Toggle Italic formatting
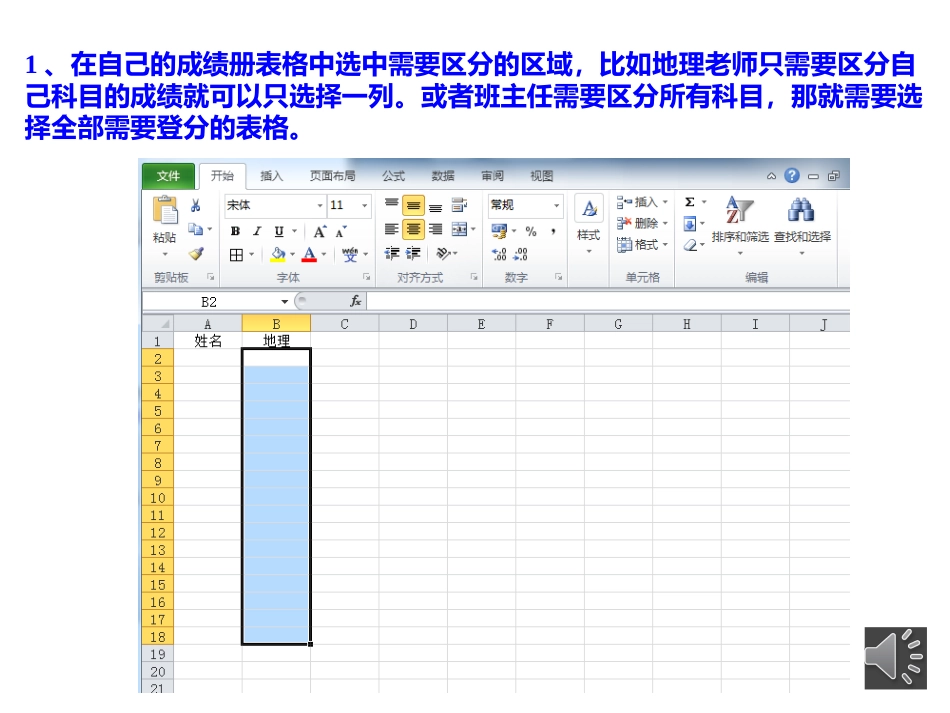Viewport: 950px width, 713px height. (257, 231)
